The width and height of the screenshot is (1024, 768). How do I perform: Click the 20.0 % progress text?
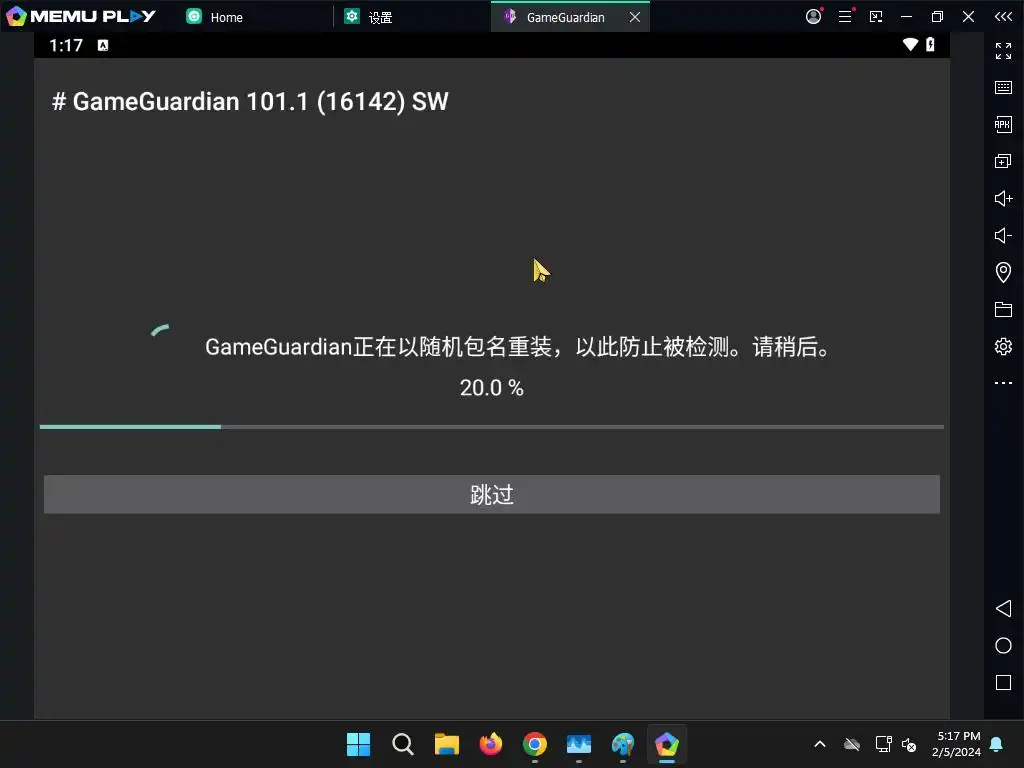tap(492, 388)
